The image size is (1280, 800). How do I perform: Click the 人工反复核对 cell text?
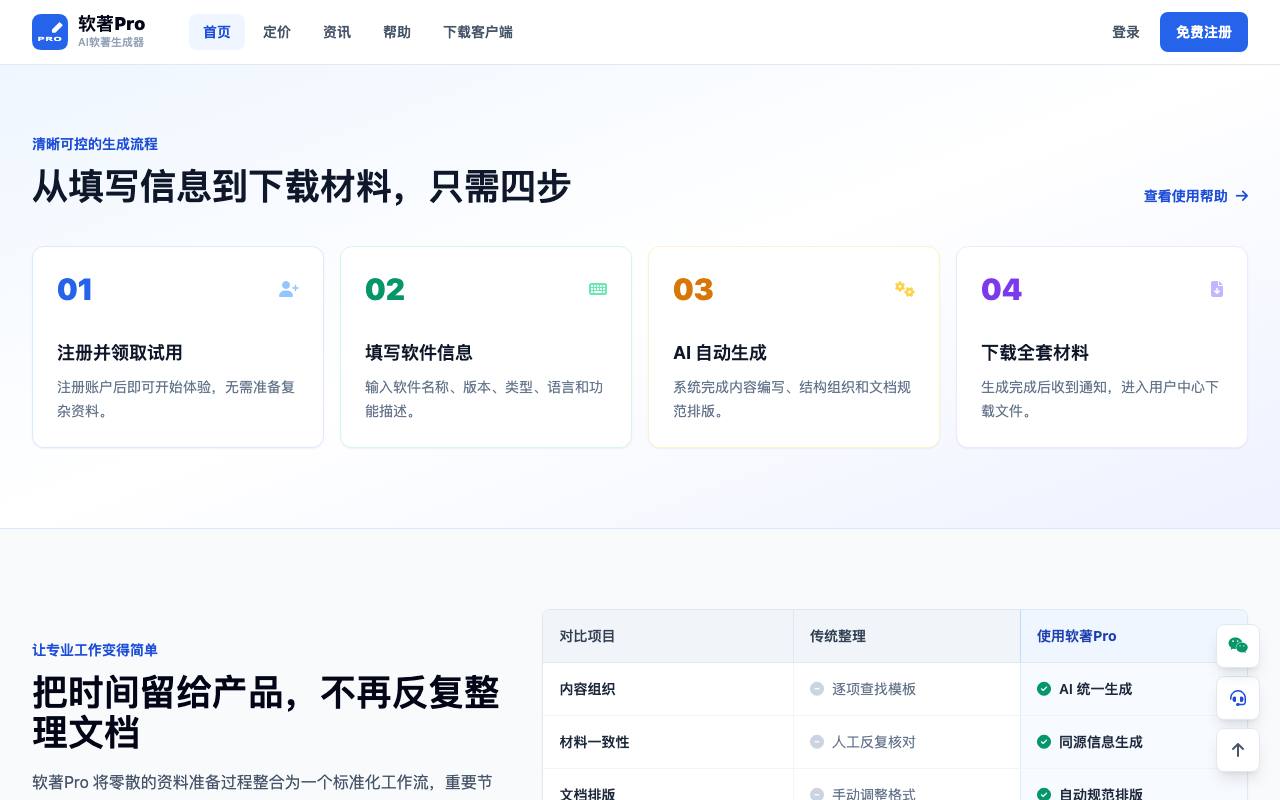coord(874,742)
